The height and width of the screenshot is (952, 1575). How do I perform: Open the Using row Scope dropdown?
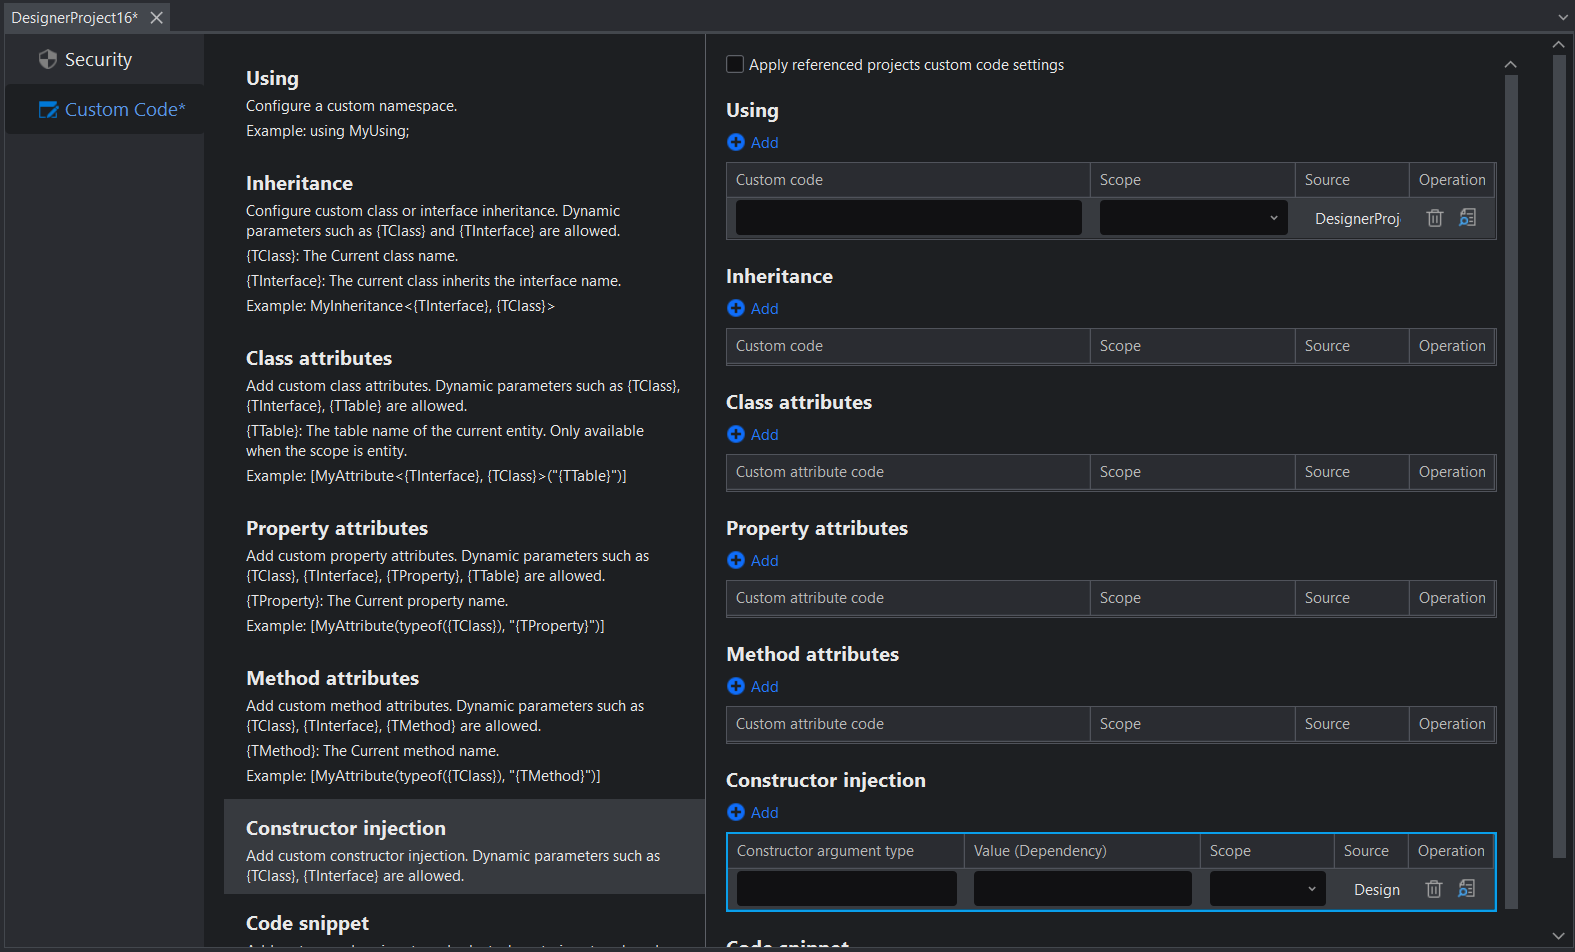(x=1193, y=217)
